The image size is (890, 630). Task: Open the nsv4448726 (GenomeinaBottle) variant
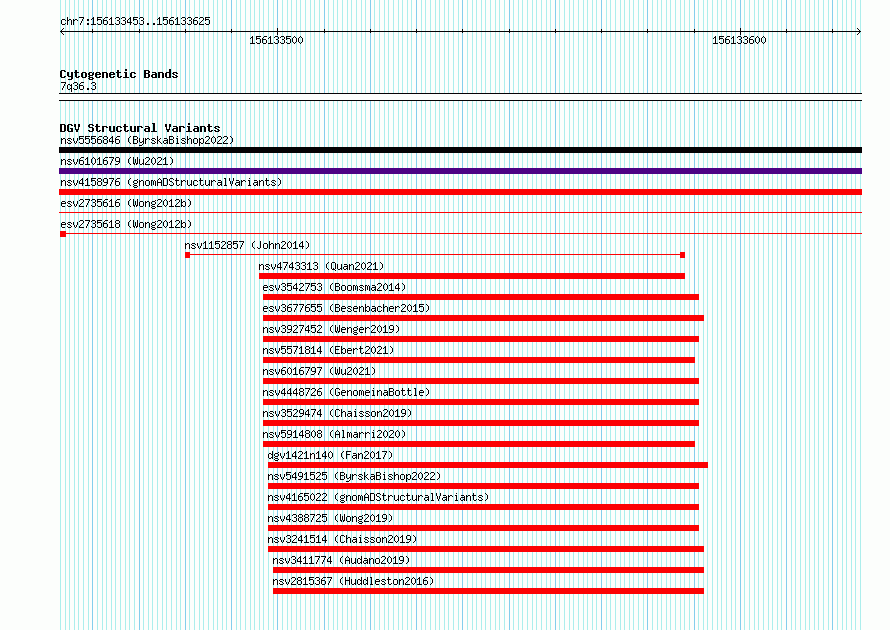[x=346, y=392]
